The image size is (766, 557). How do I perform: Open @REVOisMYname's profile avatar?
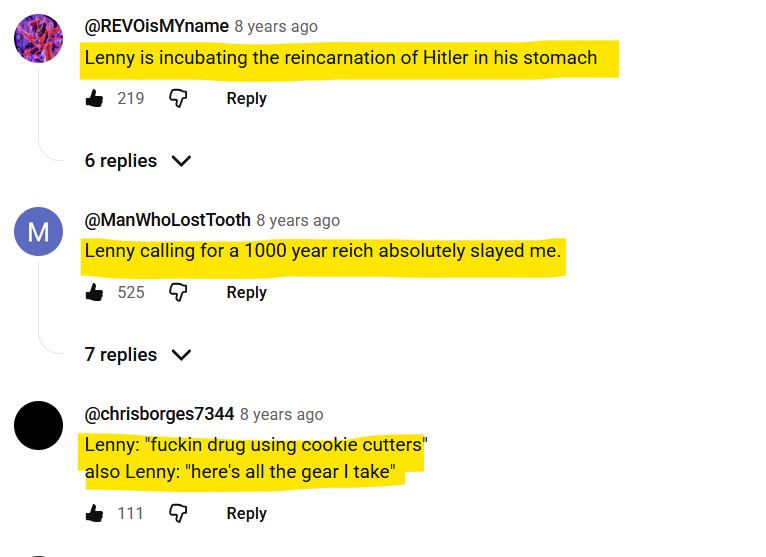point(38,39)
